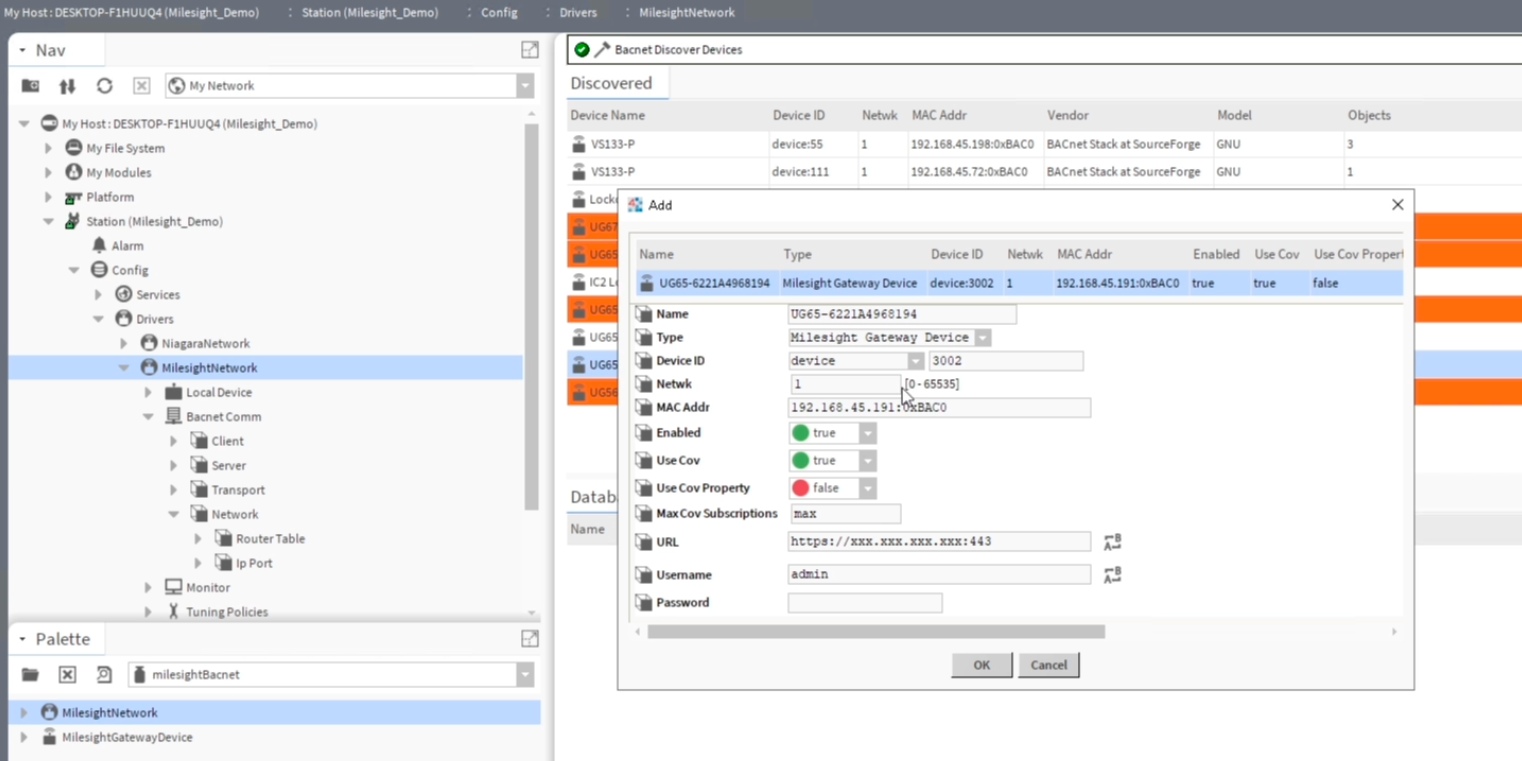Click the MilesightGatewayDevice palette icon
Image resolution: width=1522 pixels, height=761 pixels.
click(x=49, y=737)
